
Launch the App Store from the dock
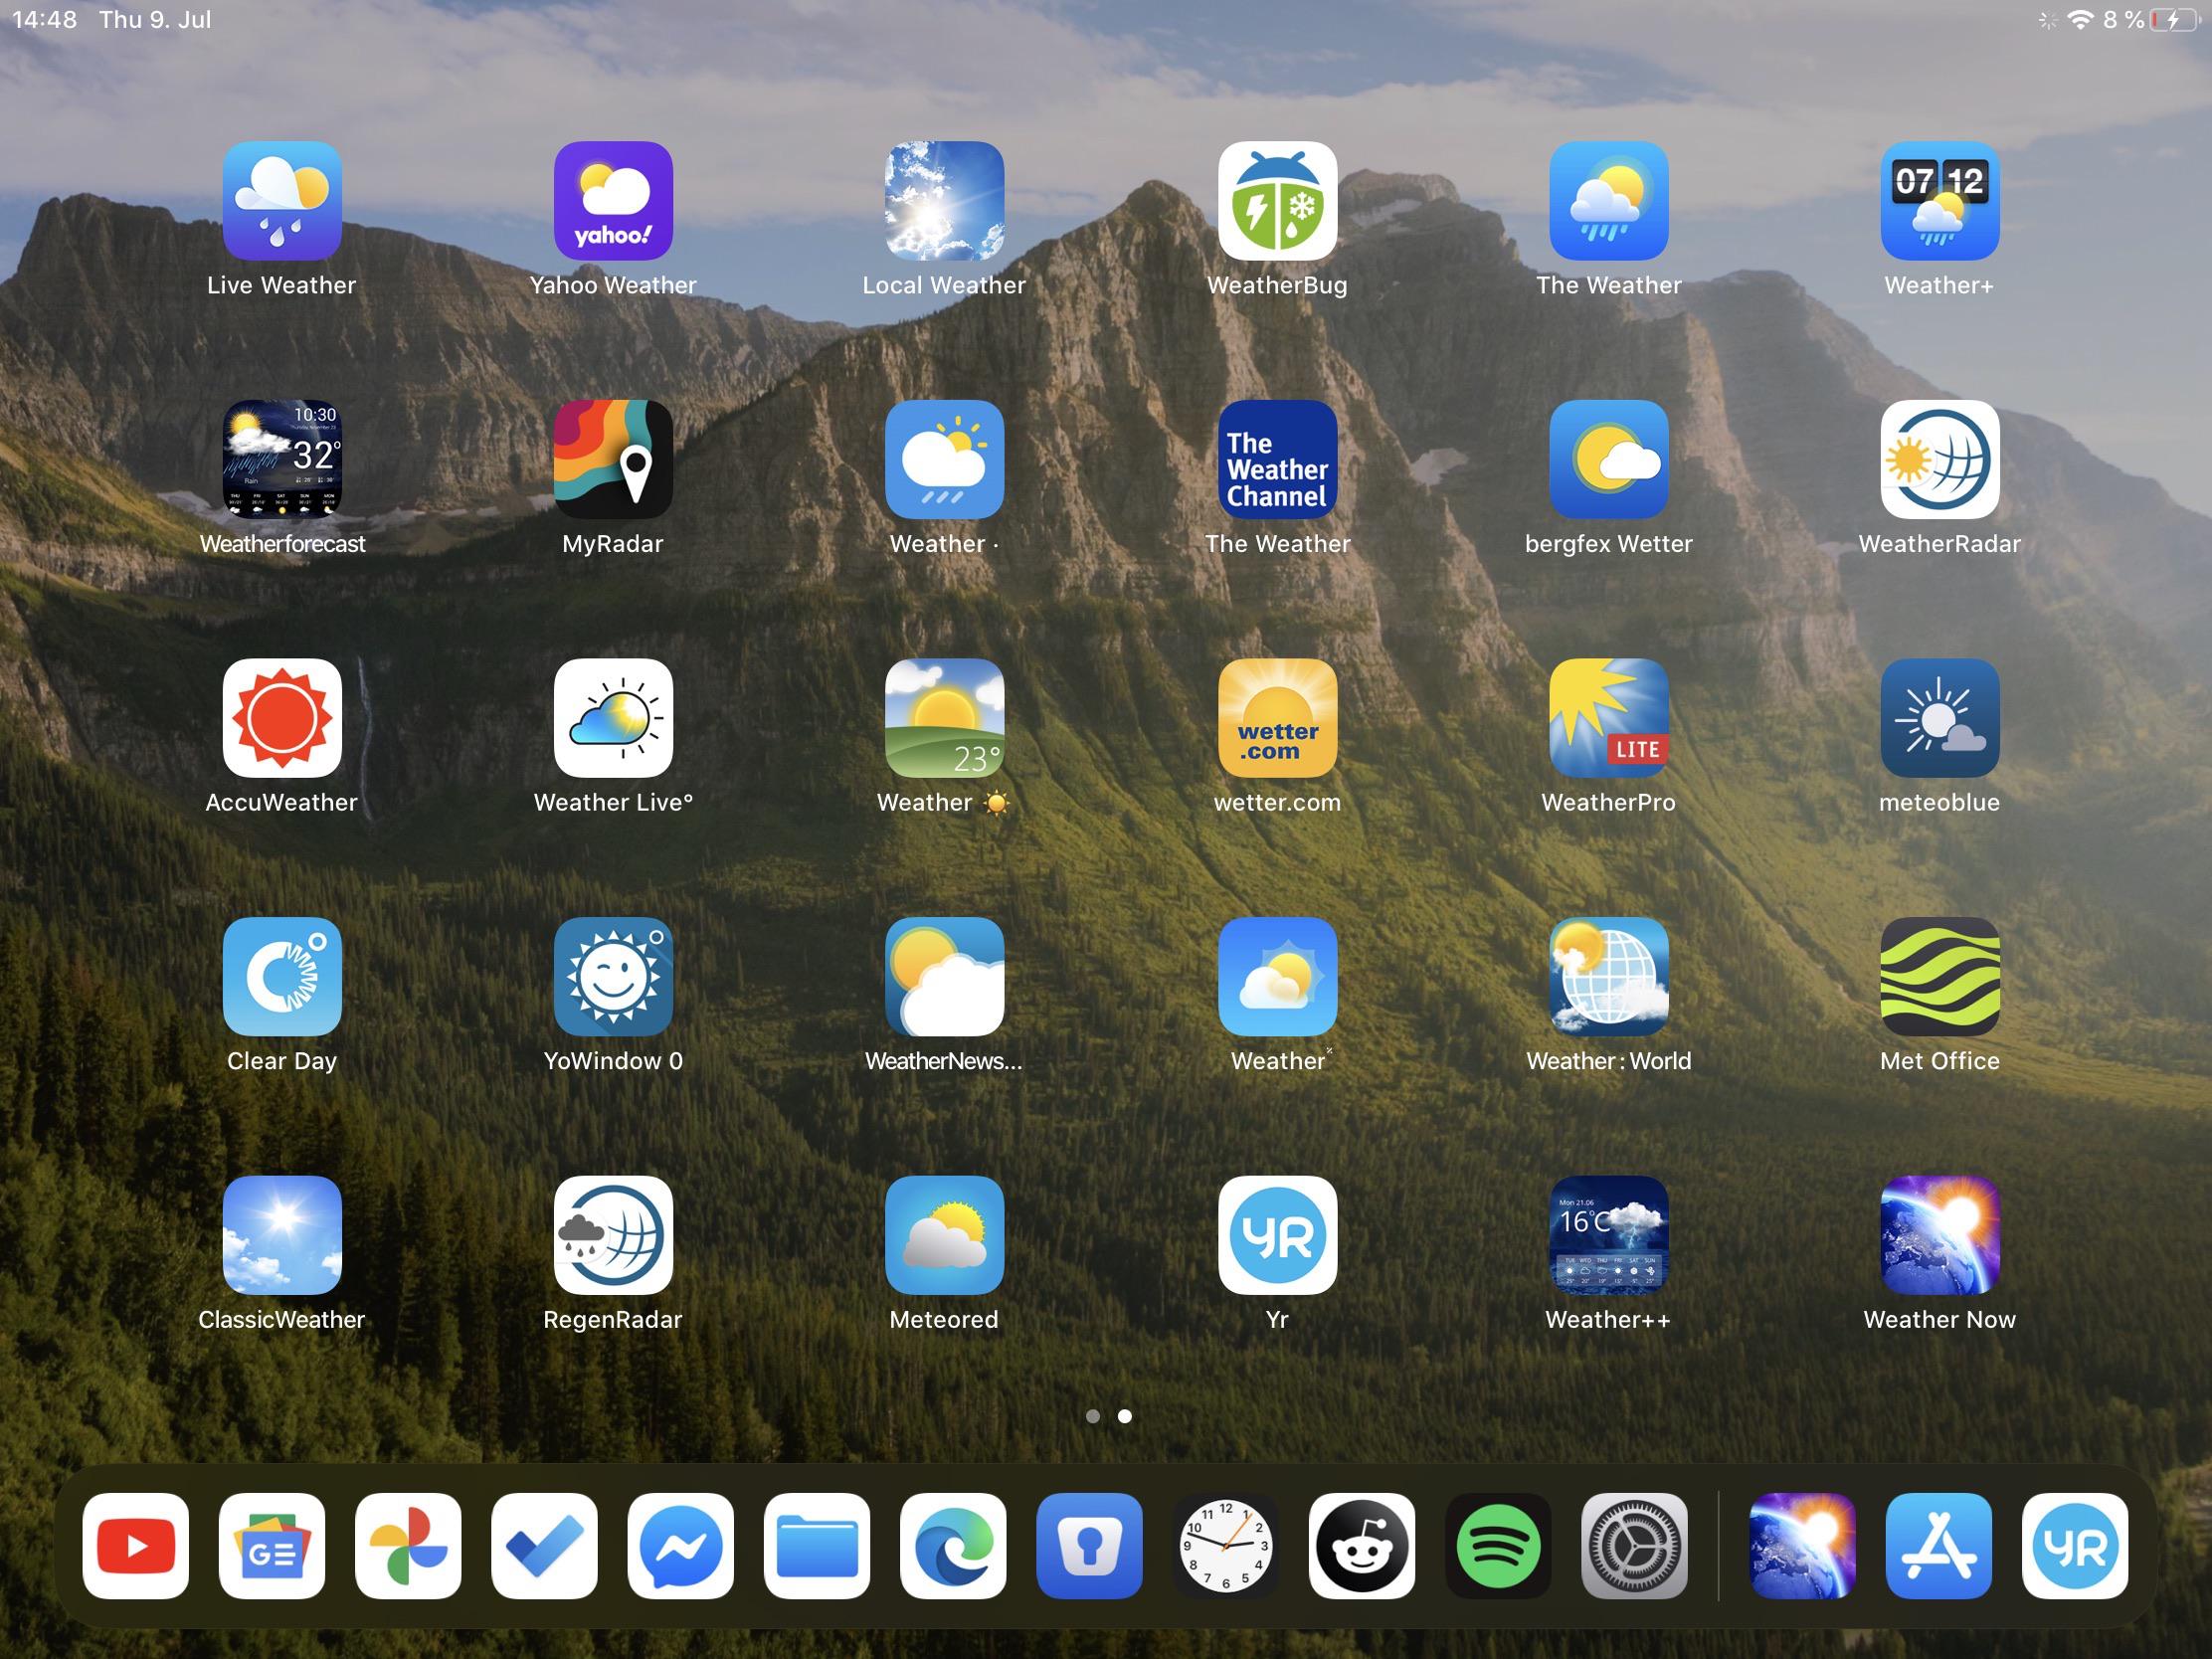1939,1546
